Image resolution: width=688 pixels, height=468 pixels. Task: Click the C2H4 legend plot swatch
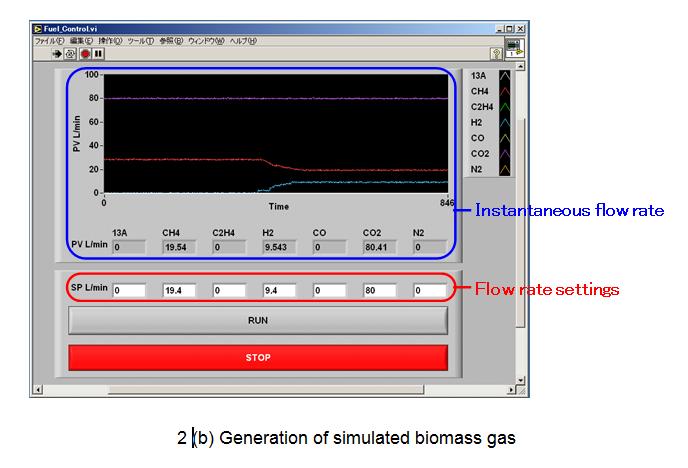pos(505,107)
